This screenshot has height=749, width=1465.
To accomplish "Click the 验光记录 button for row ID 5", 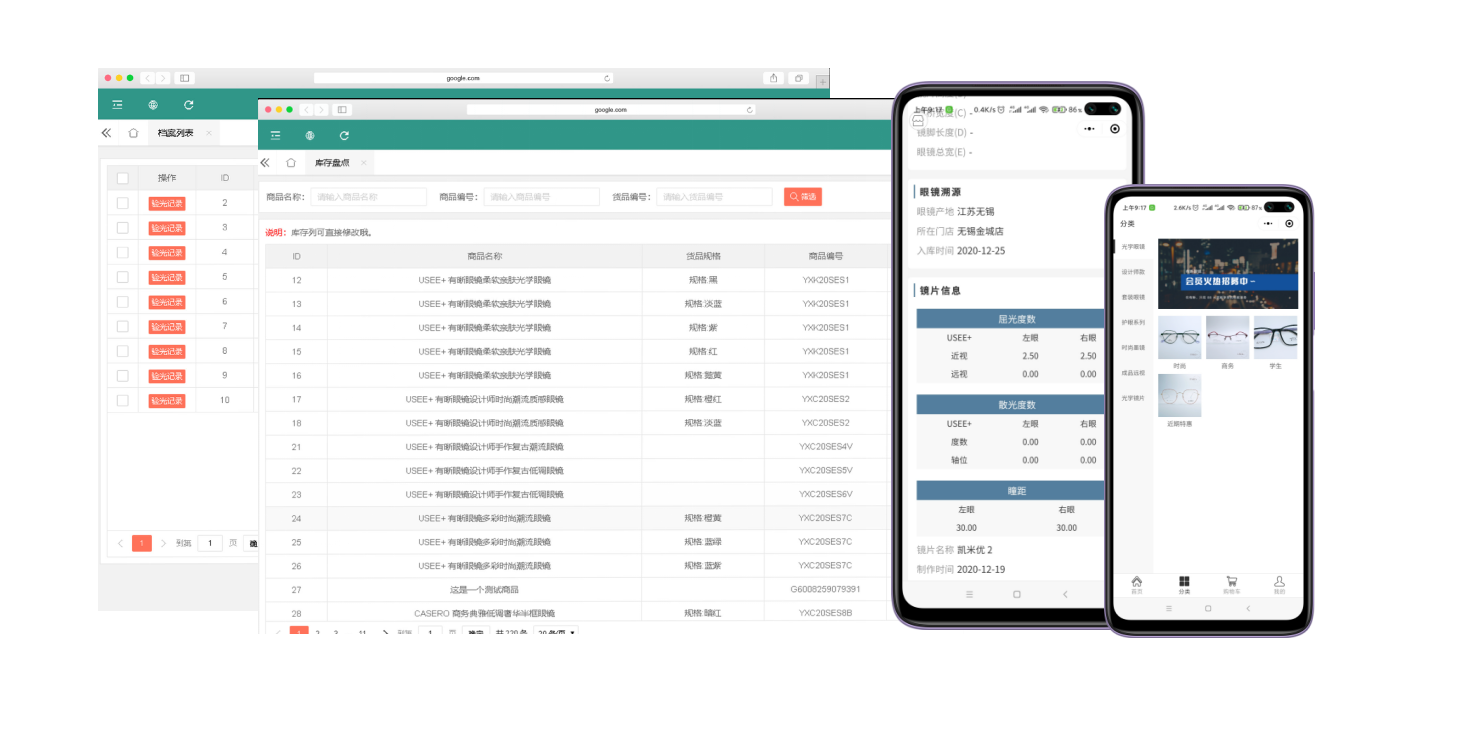I will click(x=167, y=277).
